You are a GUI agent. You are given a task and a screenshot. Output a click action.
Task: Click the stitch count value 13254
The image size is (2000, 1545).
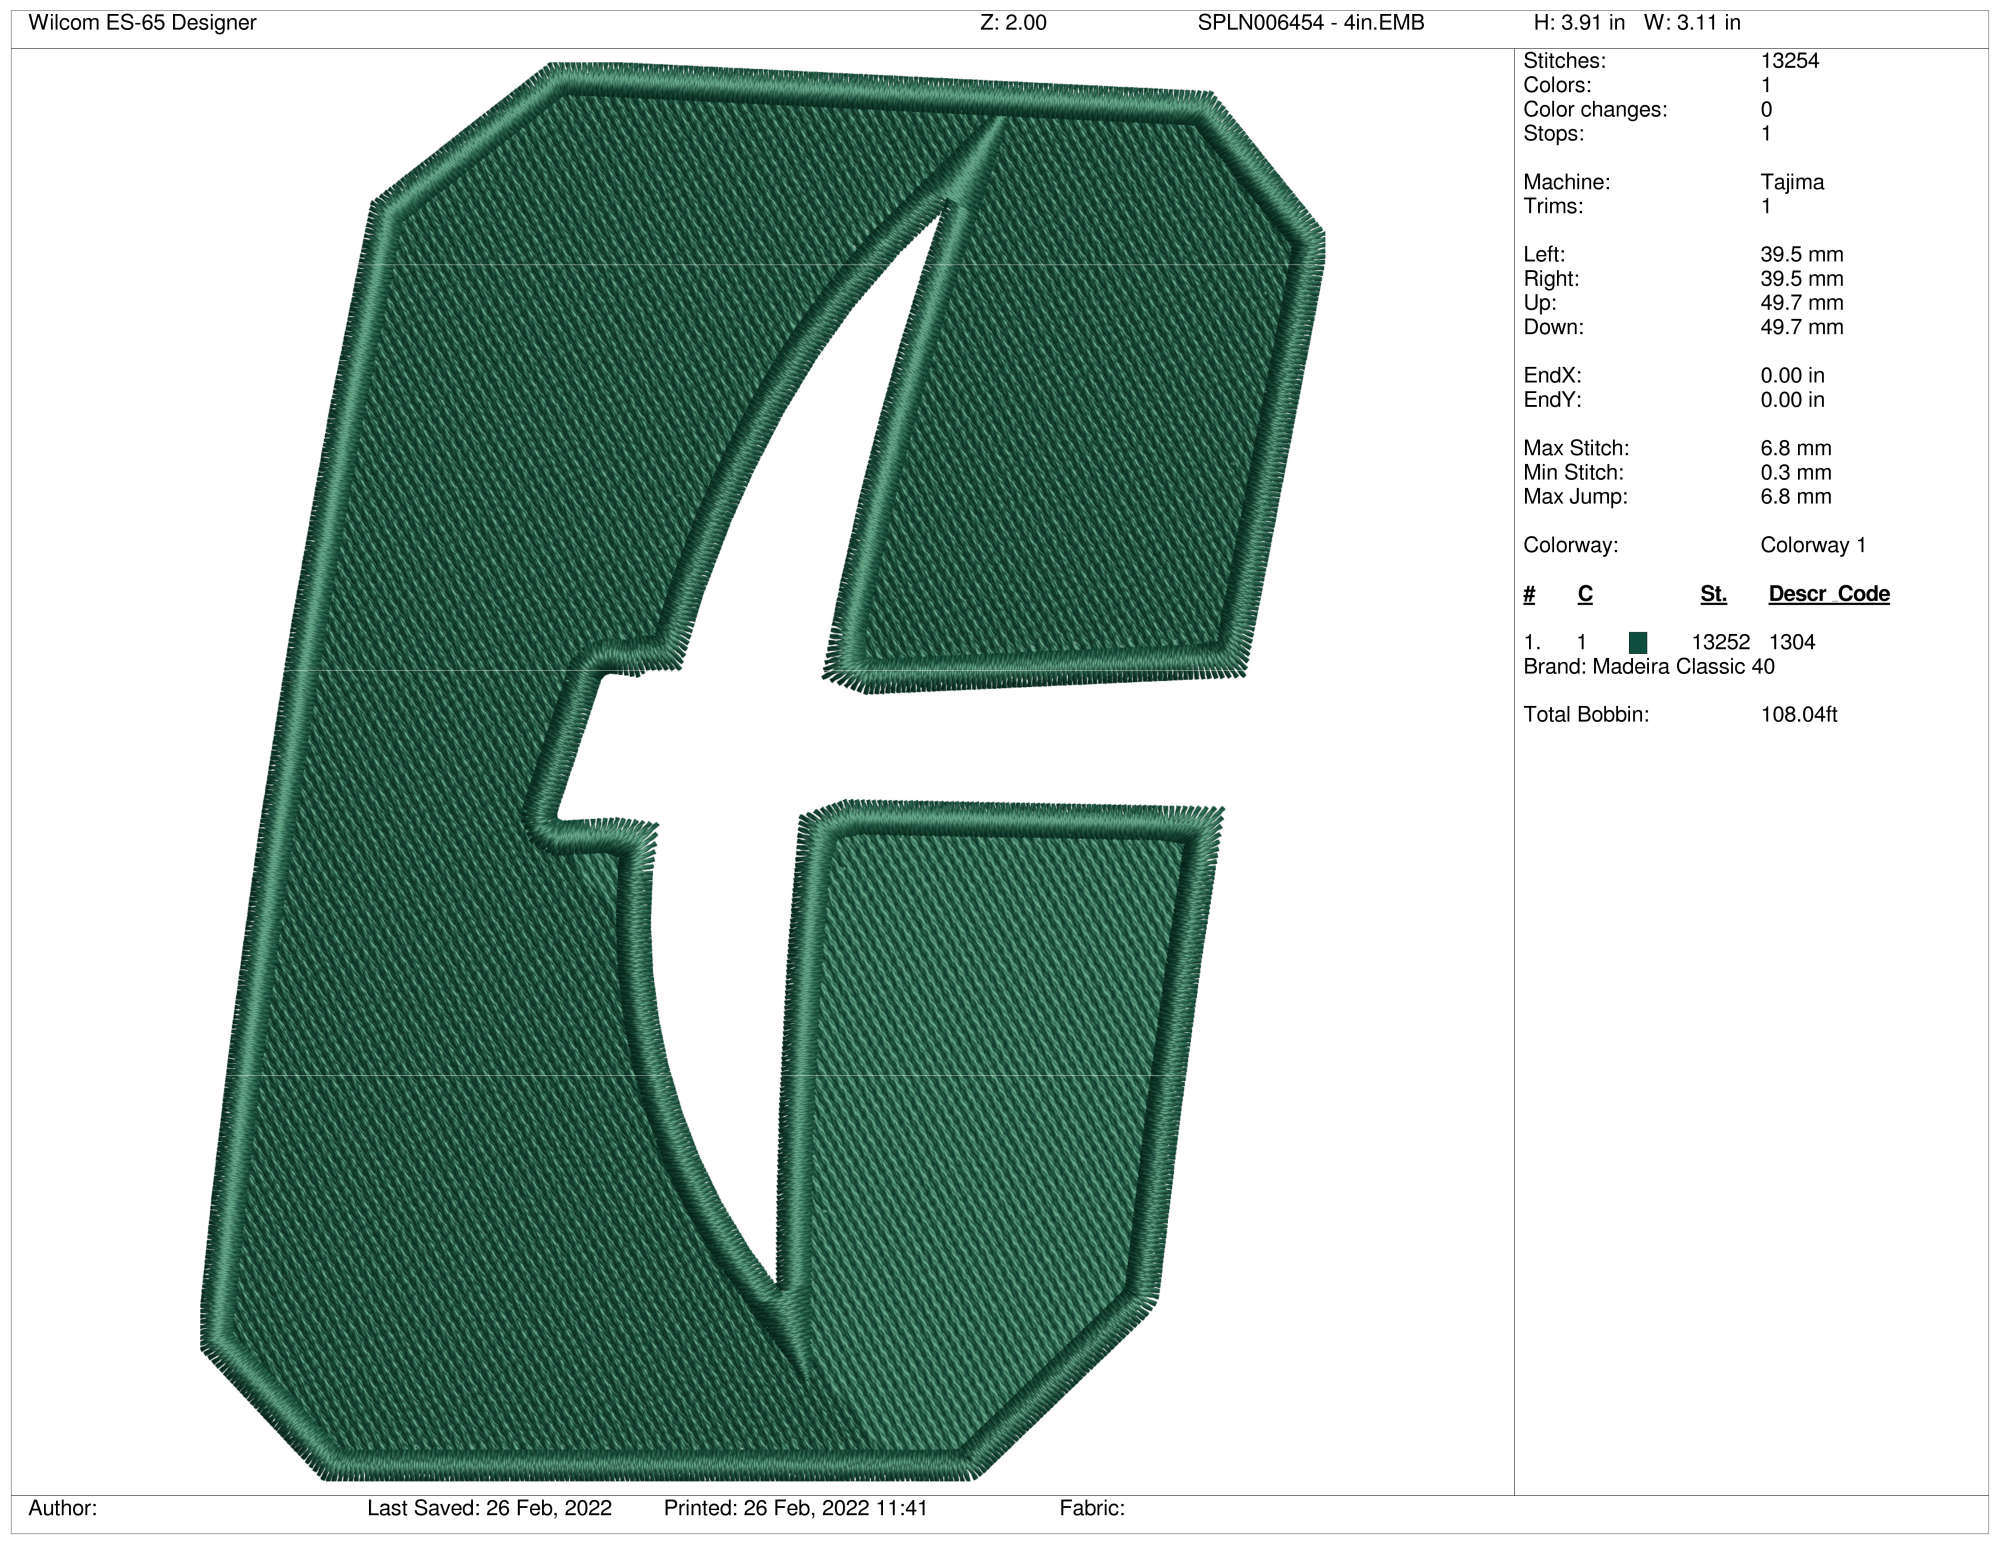1790,60
